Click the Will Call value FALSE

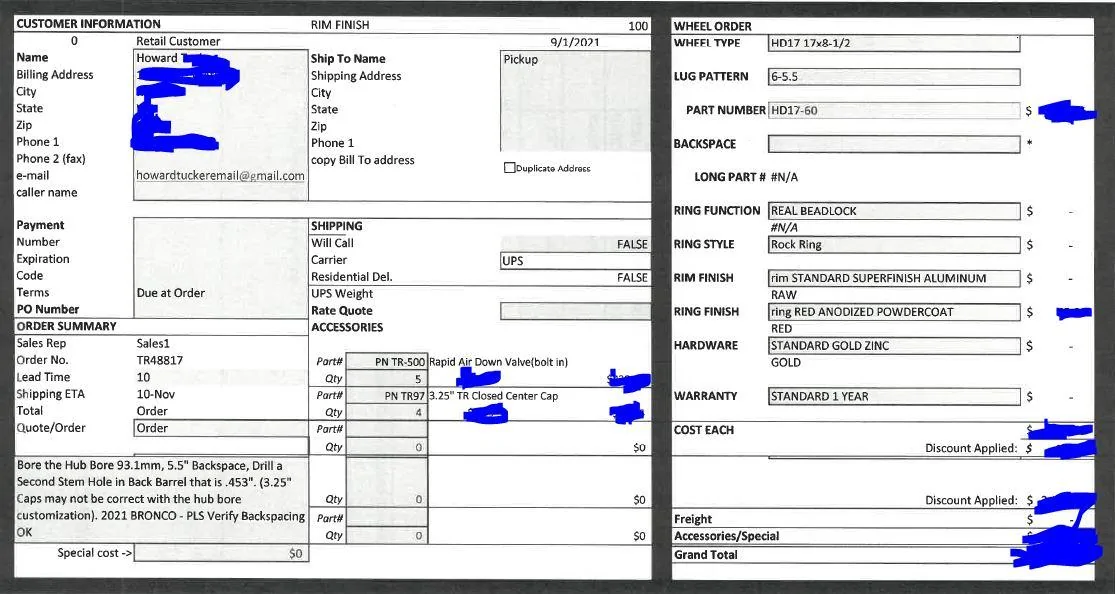tap(632, 244)
